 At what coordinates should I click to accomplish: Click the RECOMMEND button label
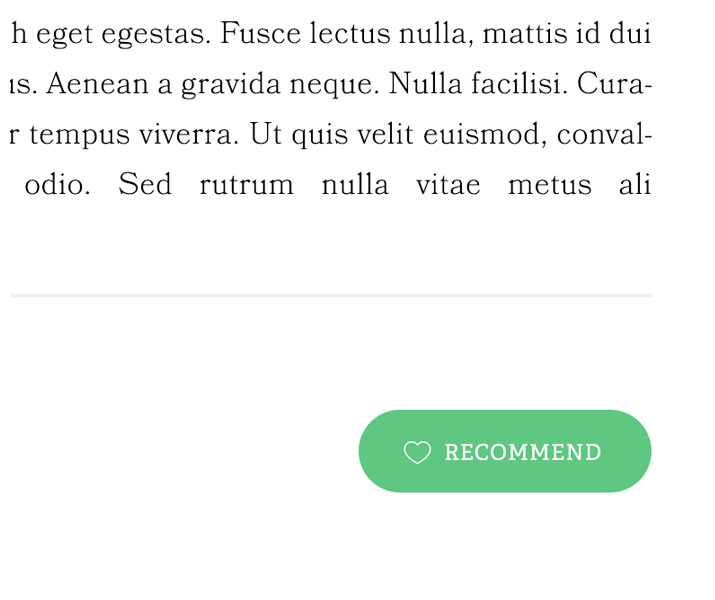coord(523,453)
